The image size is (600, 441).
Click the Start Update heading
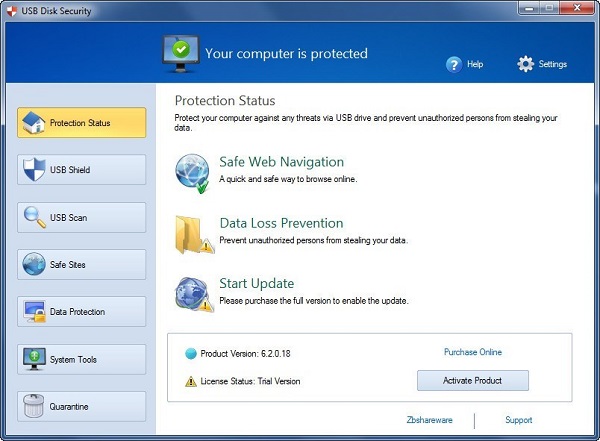tap(256, 284)
